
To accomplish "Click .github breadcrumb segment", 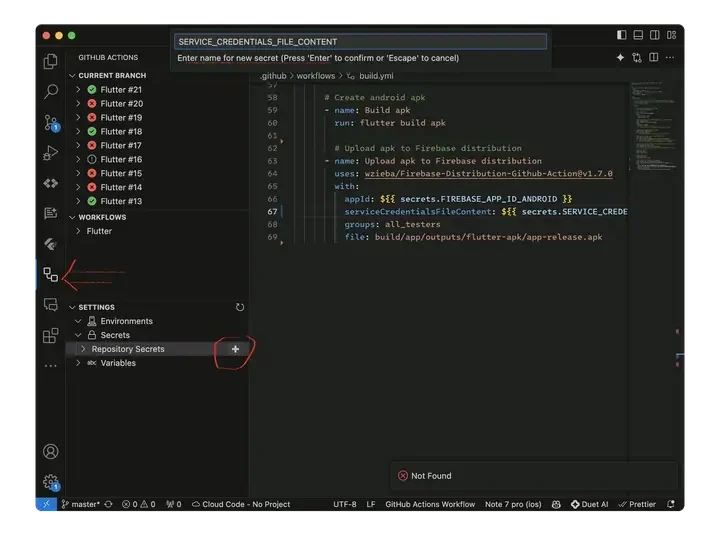I will pos(274,76).
